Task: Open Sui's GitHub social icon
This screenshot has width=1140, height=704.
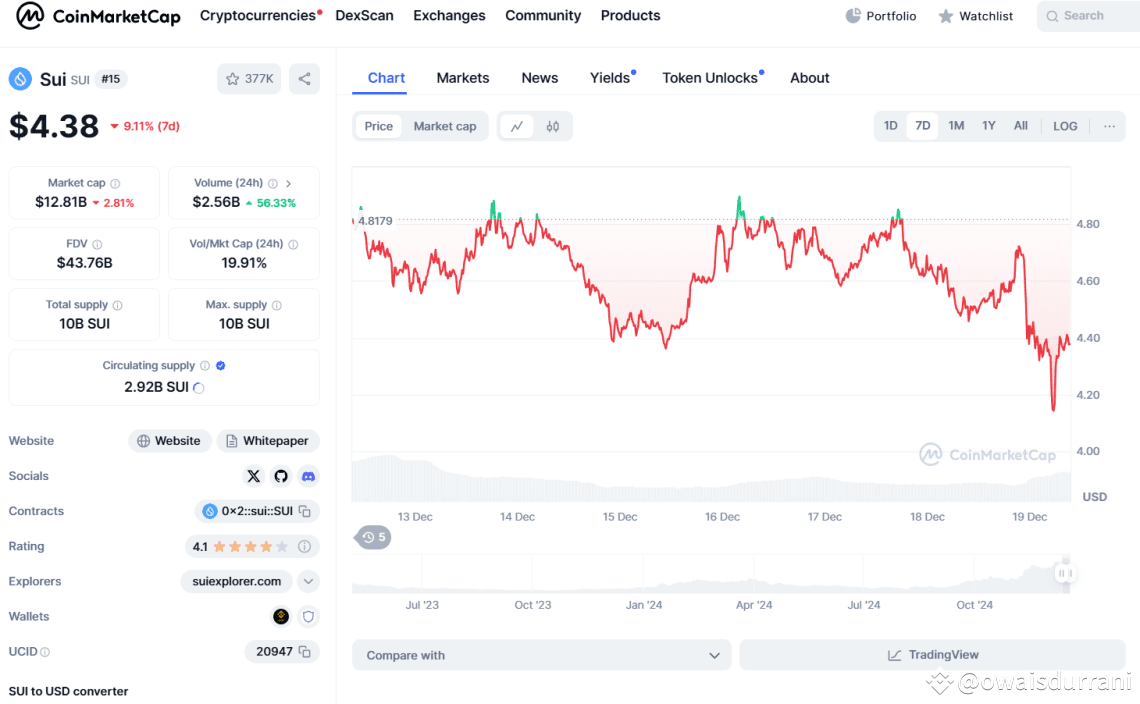Action: tap(281, 476)
